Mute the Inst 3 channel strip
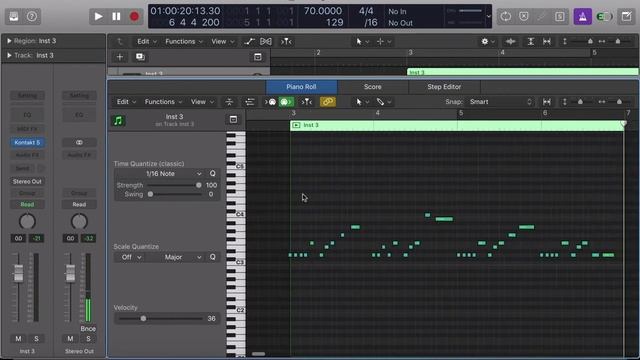Viewport: 640px width, 360px height. [x=18, y=338]
